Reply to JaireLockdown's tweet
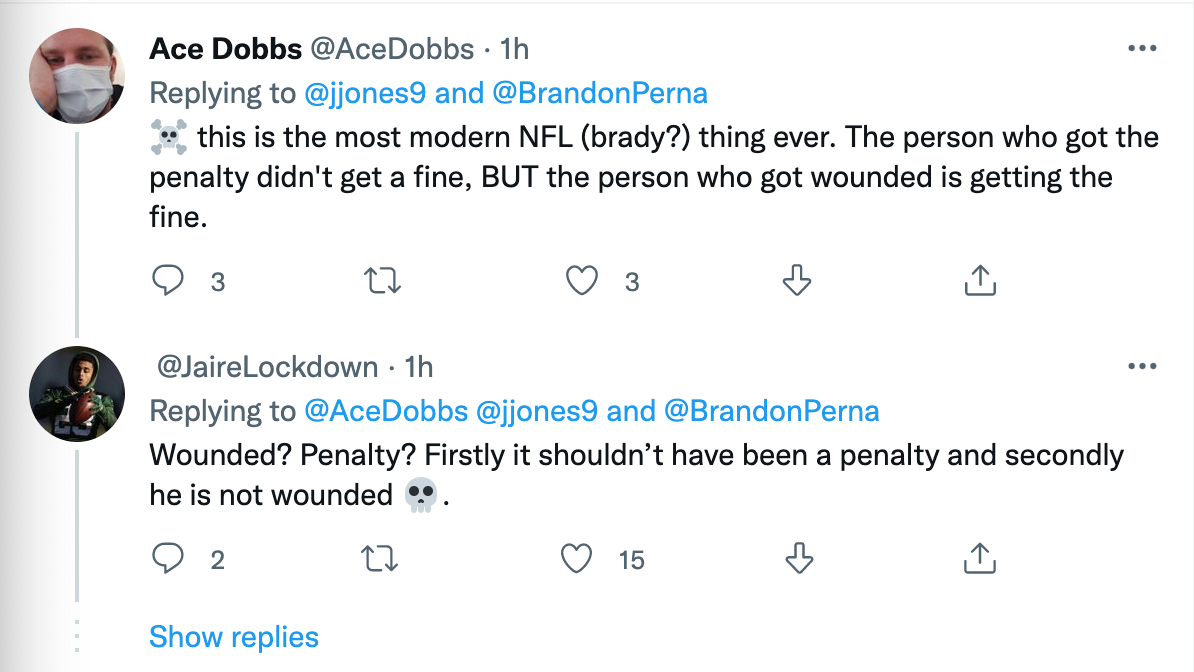Image resolution: width=1194 pixels, height=672 pixels. pos(168,558)
